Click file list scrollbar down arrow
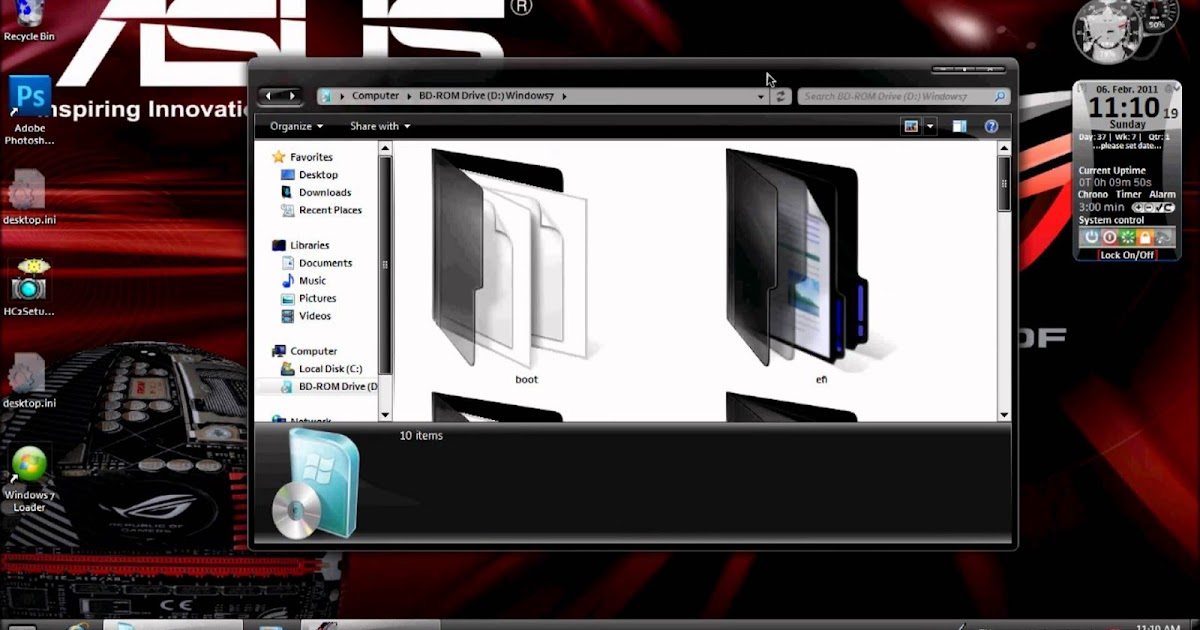 [x=1004, y=414]
